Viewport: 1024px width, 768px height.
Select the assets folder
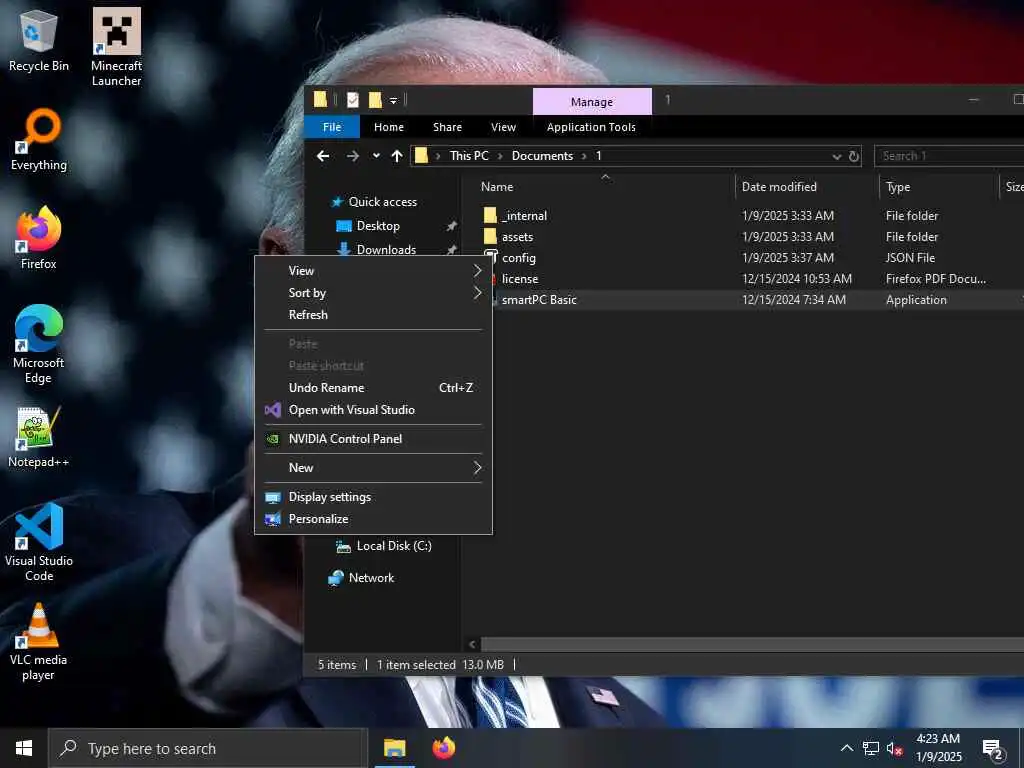[517, 236]
